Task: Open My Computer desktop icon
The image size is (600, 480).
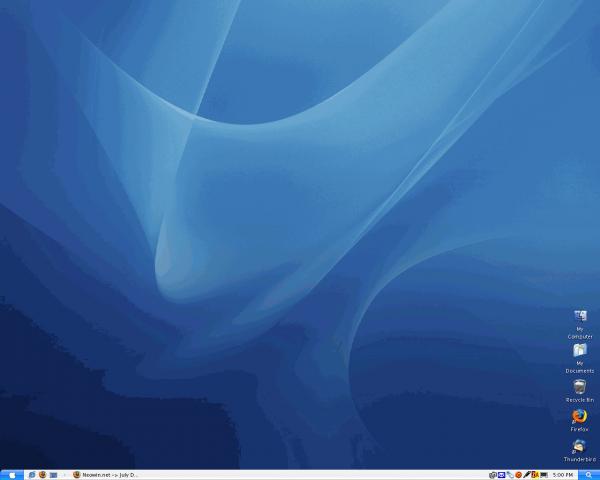Action: coord(580,324)
